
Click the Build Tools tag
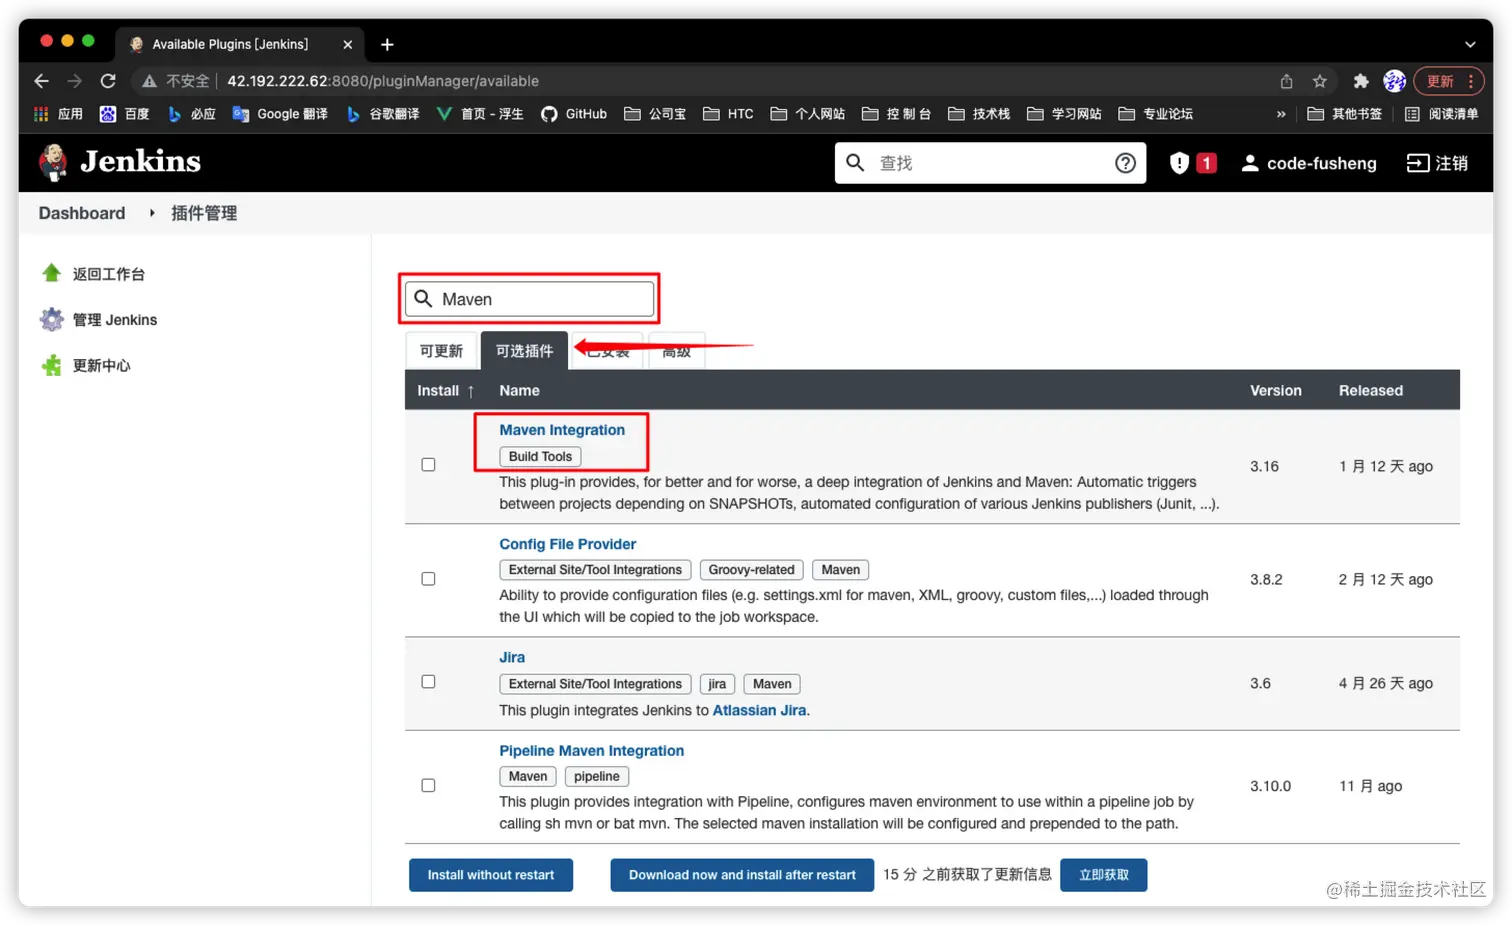tap(540, 456)
